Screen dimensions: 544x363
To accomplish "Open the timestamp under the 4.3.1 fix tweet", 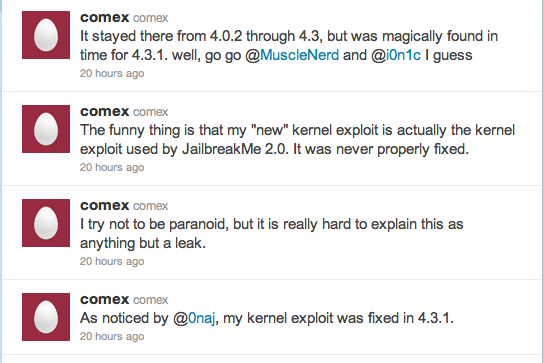I will point(112,337).
